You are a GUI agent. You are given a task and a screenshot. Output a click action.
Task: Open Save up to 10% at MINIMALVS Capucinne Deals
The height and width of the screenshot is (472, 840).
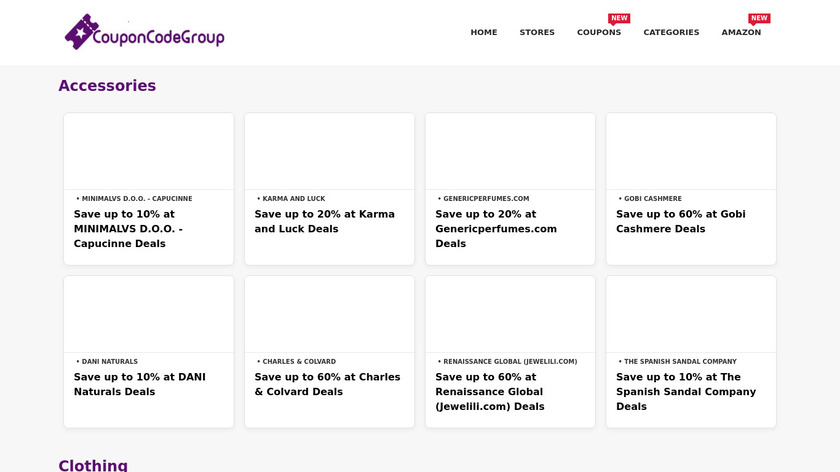[128, 229]
